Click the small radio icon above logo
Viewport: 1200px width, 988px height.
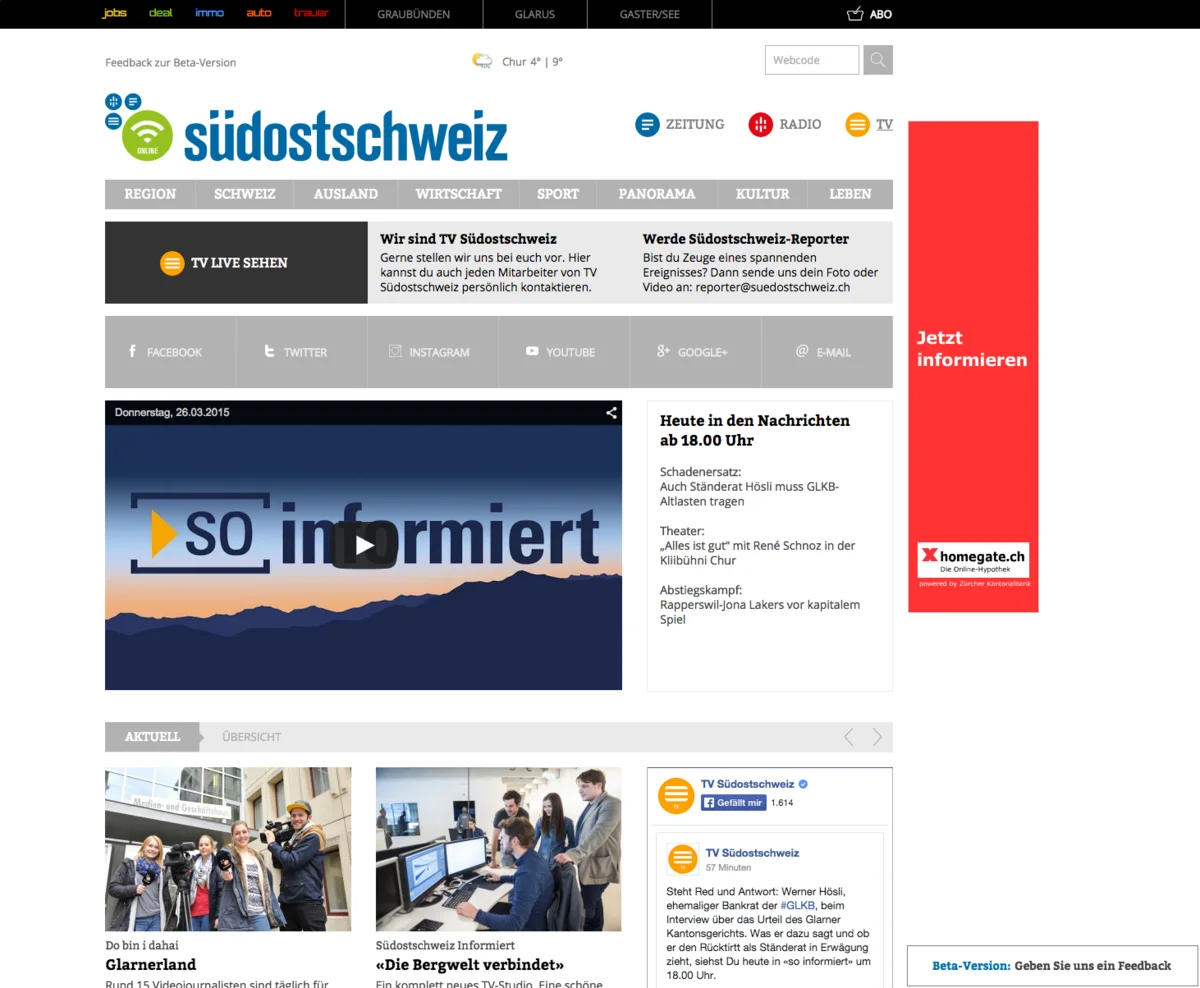point(113,102)
